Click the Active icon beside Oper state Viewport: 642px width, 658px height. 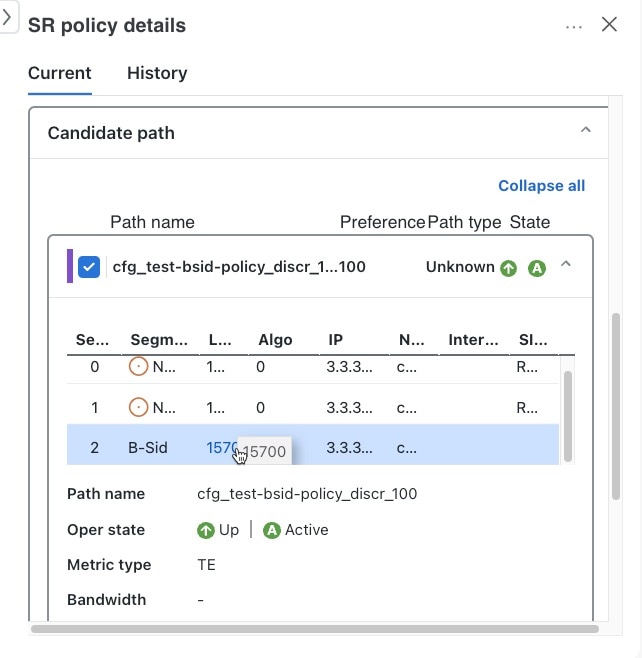click(271, 530)
